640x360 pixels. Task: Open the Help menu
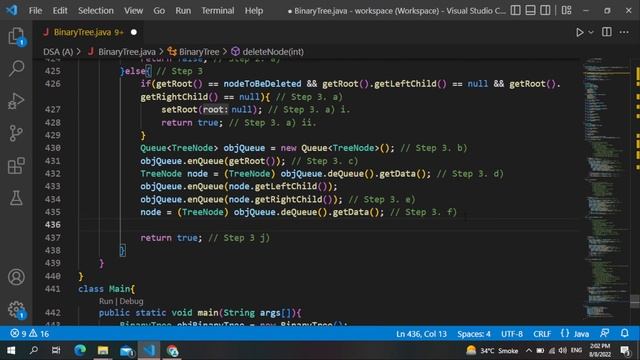pyautogui.click(x=254, y=11)
